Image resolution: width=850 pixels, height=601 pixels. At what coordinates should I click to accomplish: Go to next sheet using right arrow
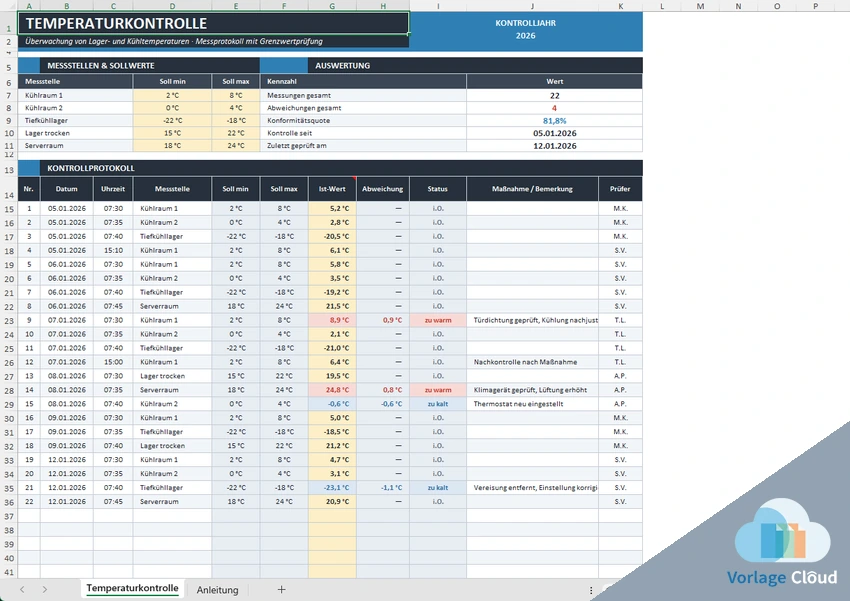point(44,590)
